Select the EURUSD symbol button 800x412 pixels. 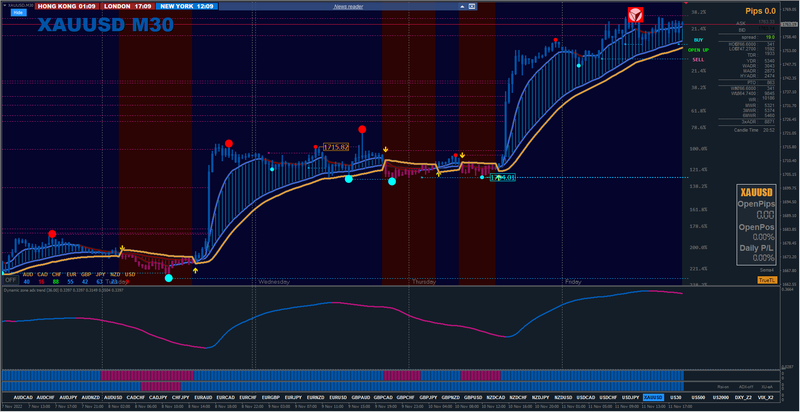338,397
